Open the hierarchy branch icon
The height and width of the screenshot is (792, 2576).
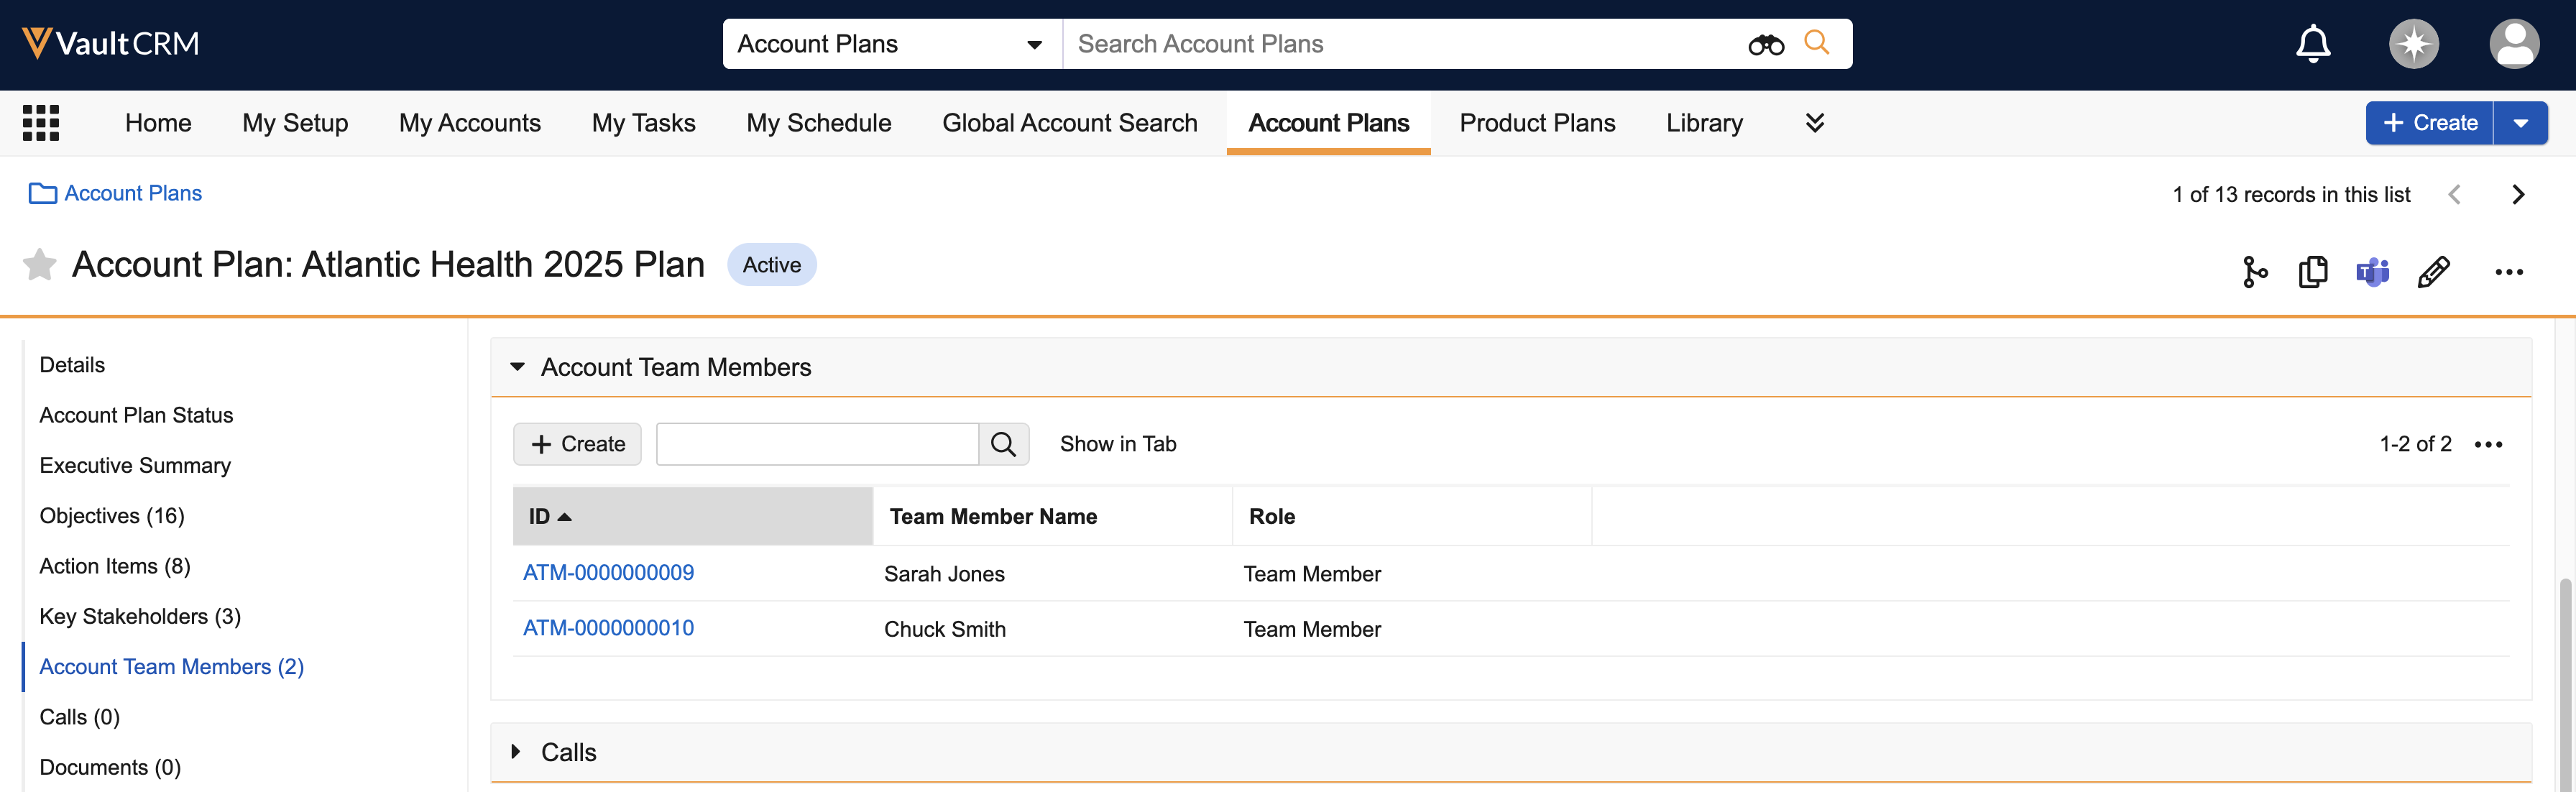(x=2254, y=272)
